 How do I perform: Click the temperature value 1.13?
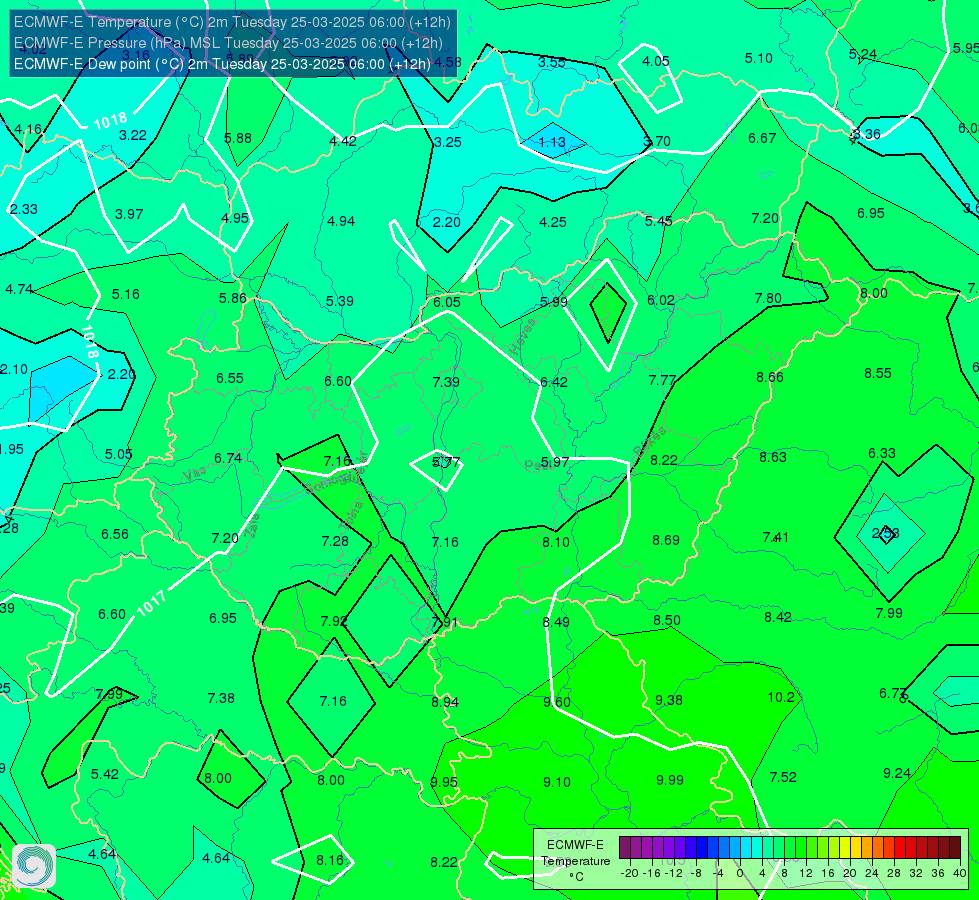552,142
